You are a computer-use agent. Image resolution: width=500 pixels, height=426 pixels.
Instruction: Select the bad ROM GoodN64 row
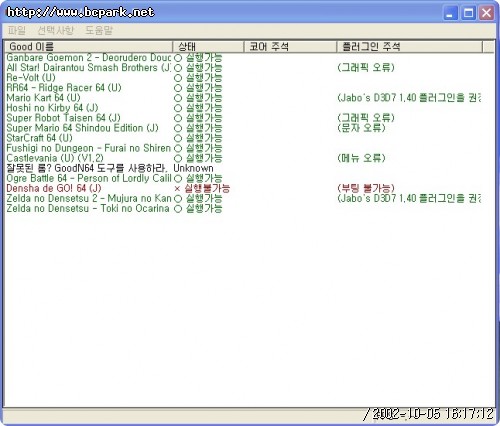point(87,168)
